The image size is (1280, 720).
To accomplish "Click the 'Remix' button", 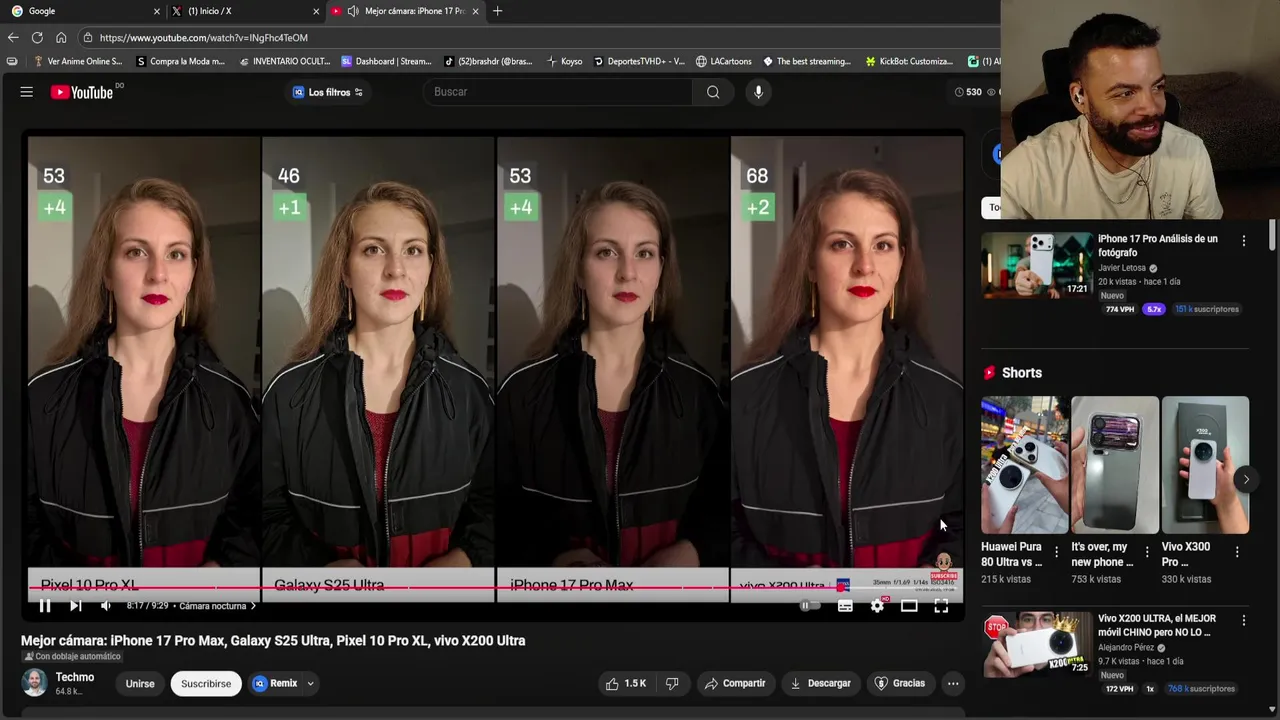I will [x=276, y=684].
